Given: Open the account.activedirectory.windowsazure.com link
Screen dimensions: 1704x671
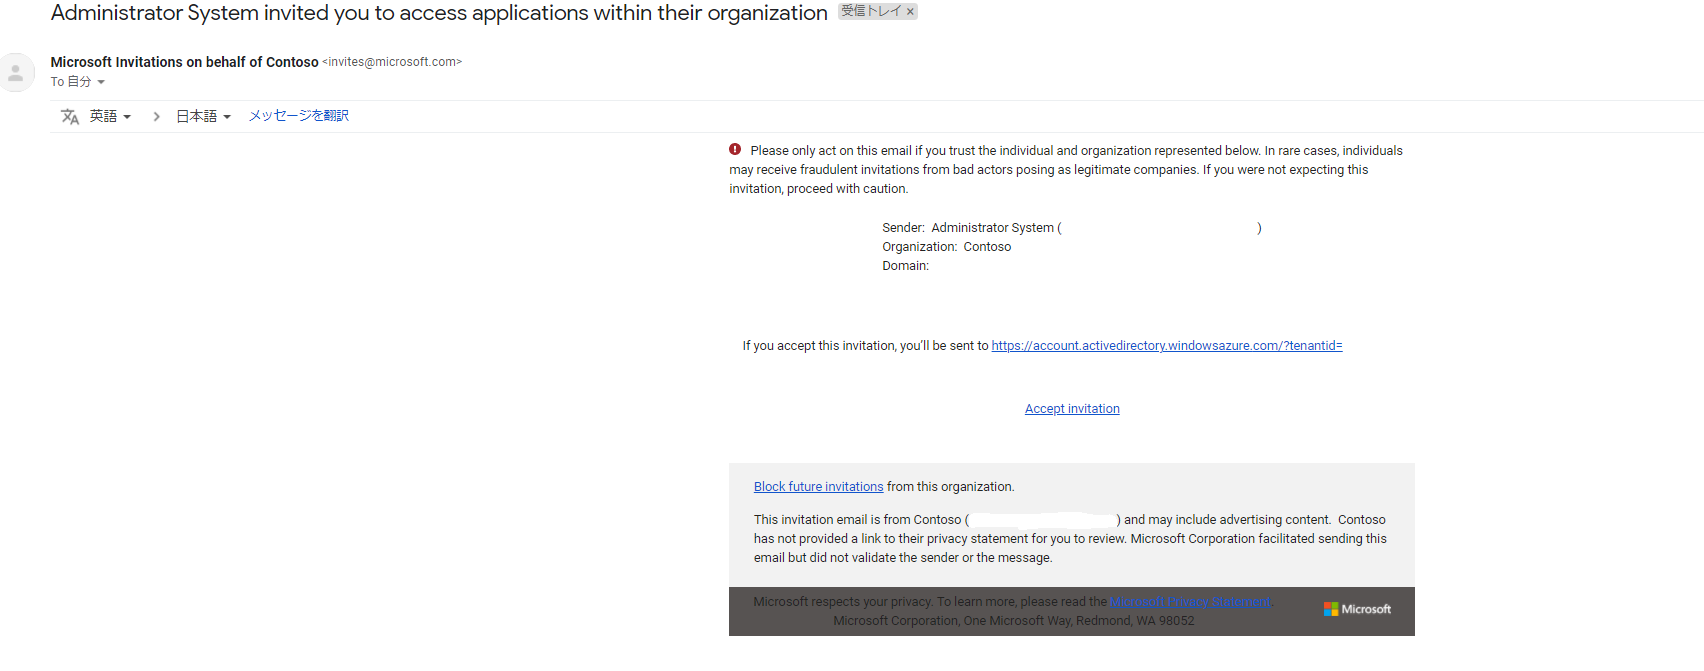Looking at the screenshot, I should click(x=1166, y=346).
